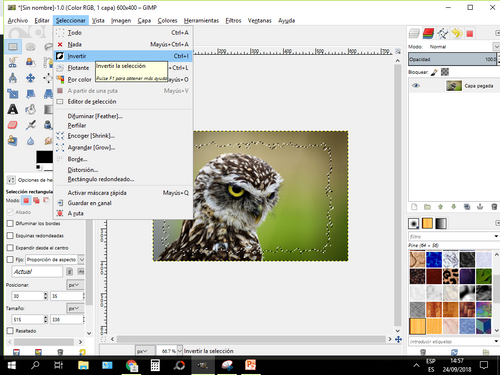Select the Clone stamp tool

[13, 141]
